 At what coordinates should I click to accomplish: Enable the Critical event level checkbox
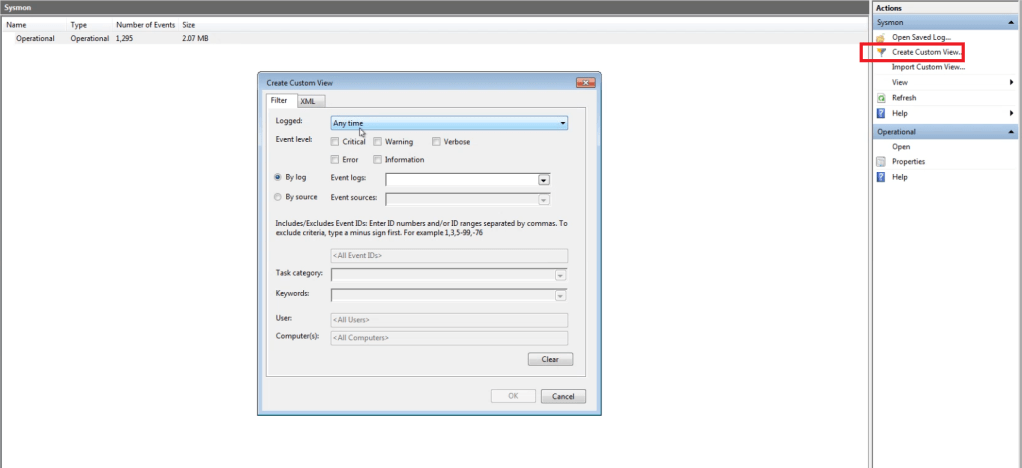[x=335, y=142]
